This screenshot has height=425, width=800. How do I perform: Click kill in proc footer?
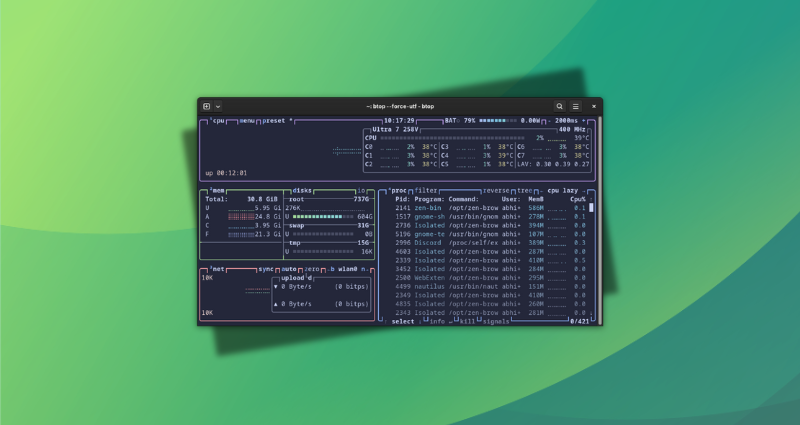467,322
